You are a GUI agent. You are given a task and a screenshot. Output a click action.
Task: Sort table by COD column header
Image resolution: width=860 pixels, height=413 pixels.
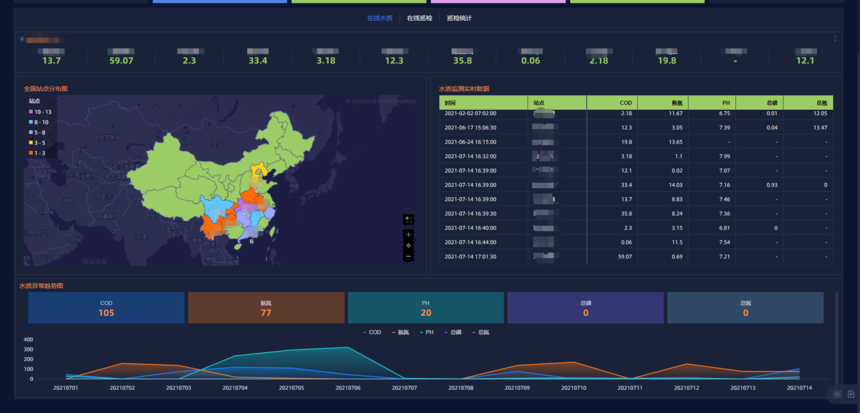coord(626,102)
